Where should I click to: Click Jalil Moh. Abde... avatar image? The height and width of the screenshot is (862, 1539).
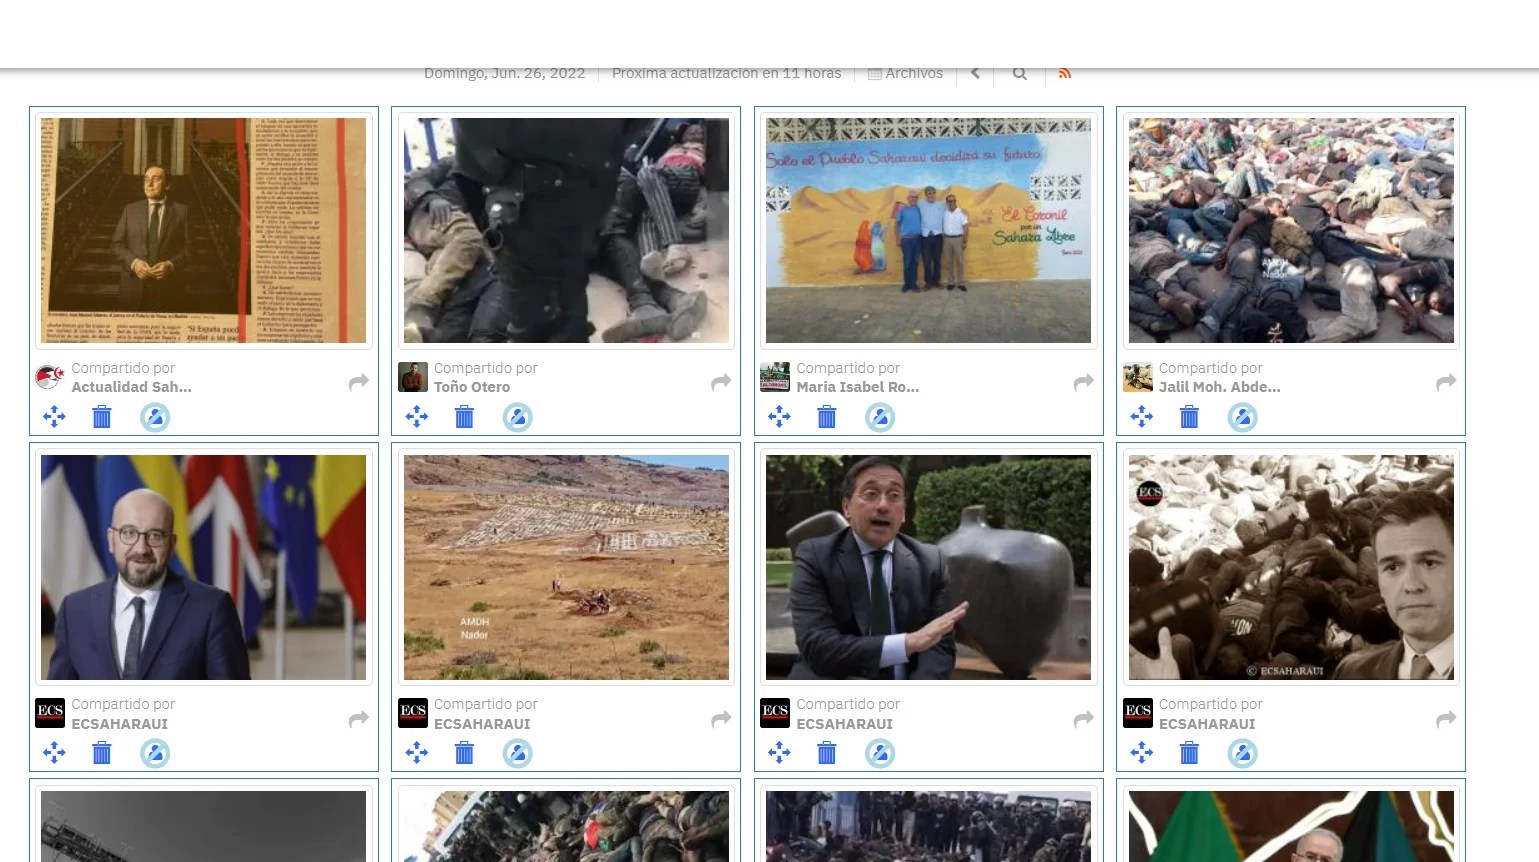click(x=1138, y=377)
